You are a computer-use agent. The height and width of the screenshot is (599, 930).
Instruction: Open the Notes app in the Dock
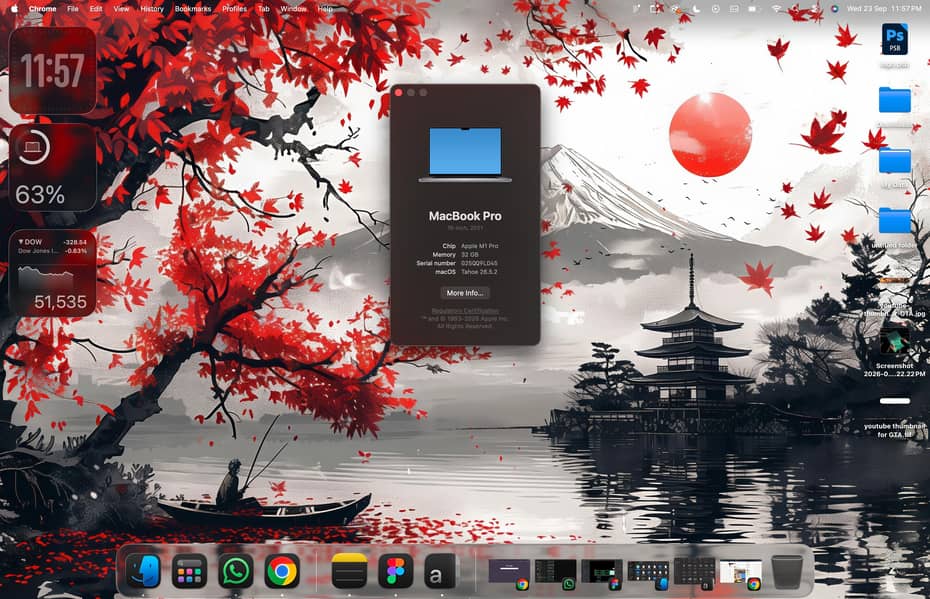pos(349,572)
